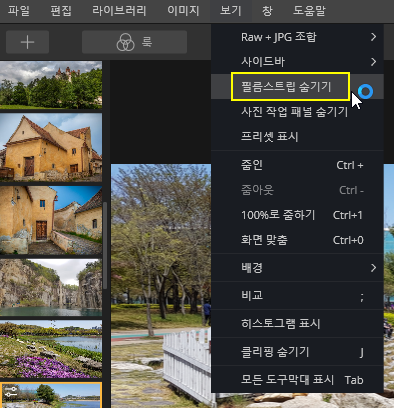Open the 편집 menu
This screenshot has width=394, height=408.
[61, 11]
